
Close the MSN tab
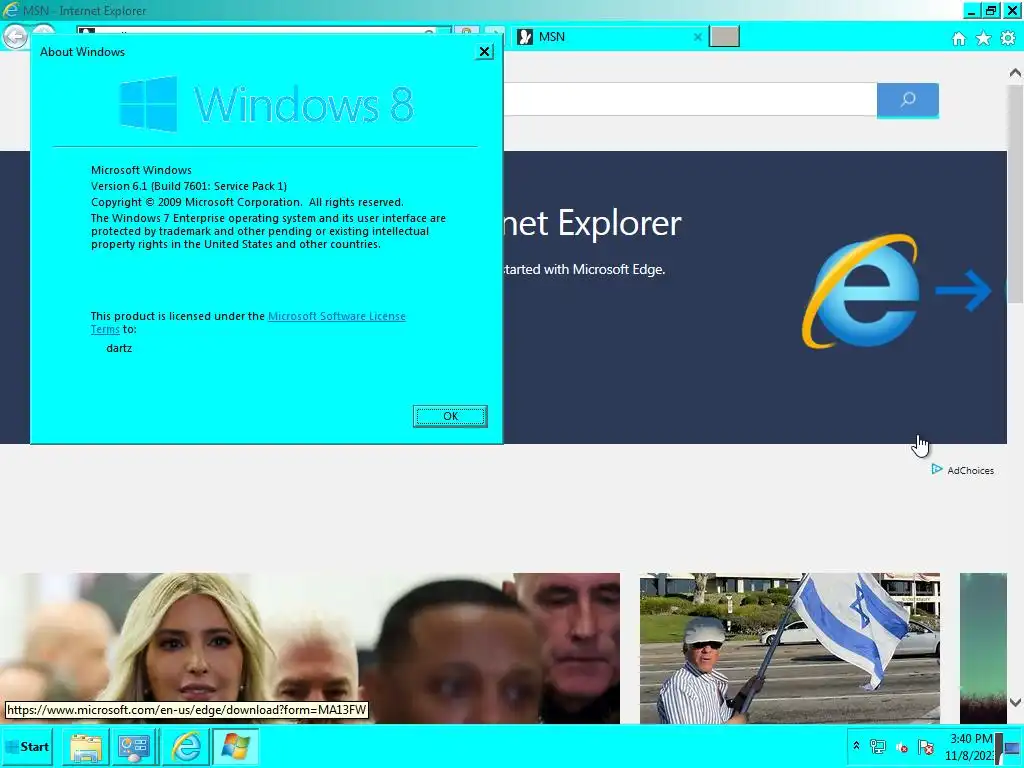pyautogui.click(x=697, y=37)
